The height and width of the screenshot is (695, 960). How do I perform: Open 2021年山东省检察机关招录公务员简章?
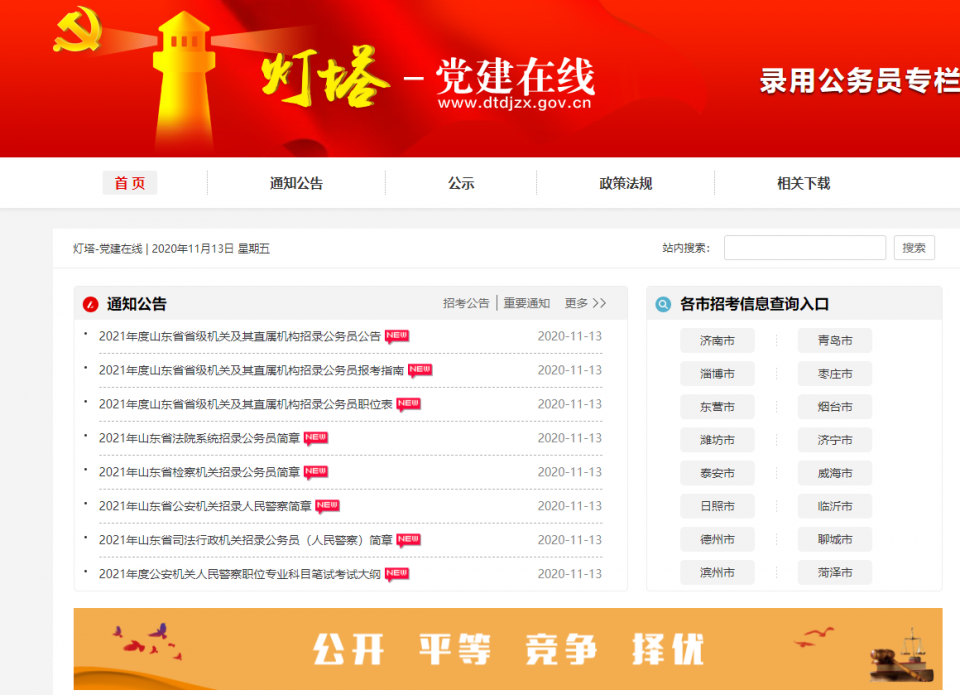pos(200,472)
